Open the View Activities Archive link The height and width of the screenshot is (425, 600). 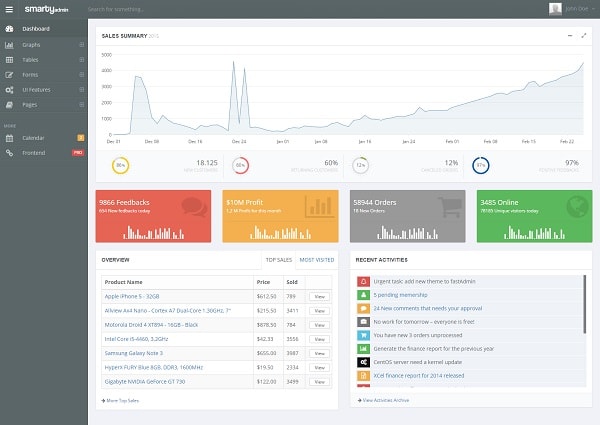[384, 400]
